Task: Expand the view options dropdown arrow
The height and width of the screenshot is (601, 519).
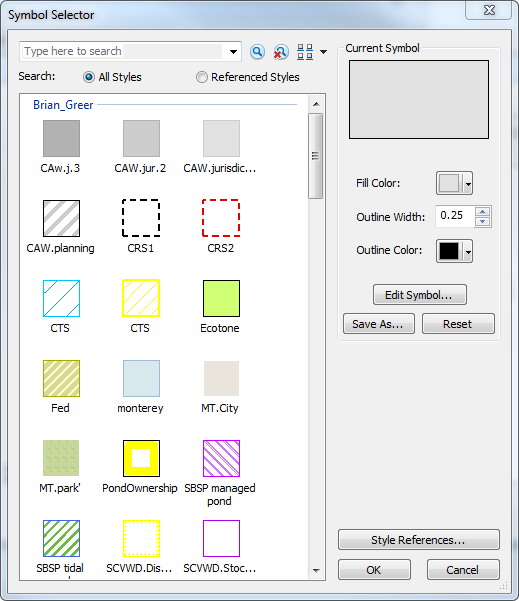Action: click(324, 52)
